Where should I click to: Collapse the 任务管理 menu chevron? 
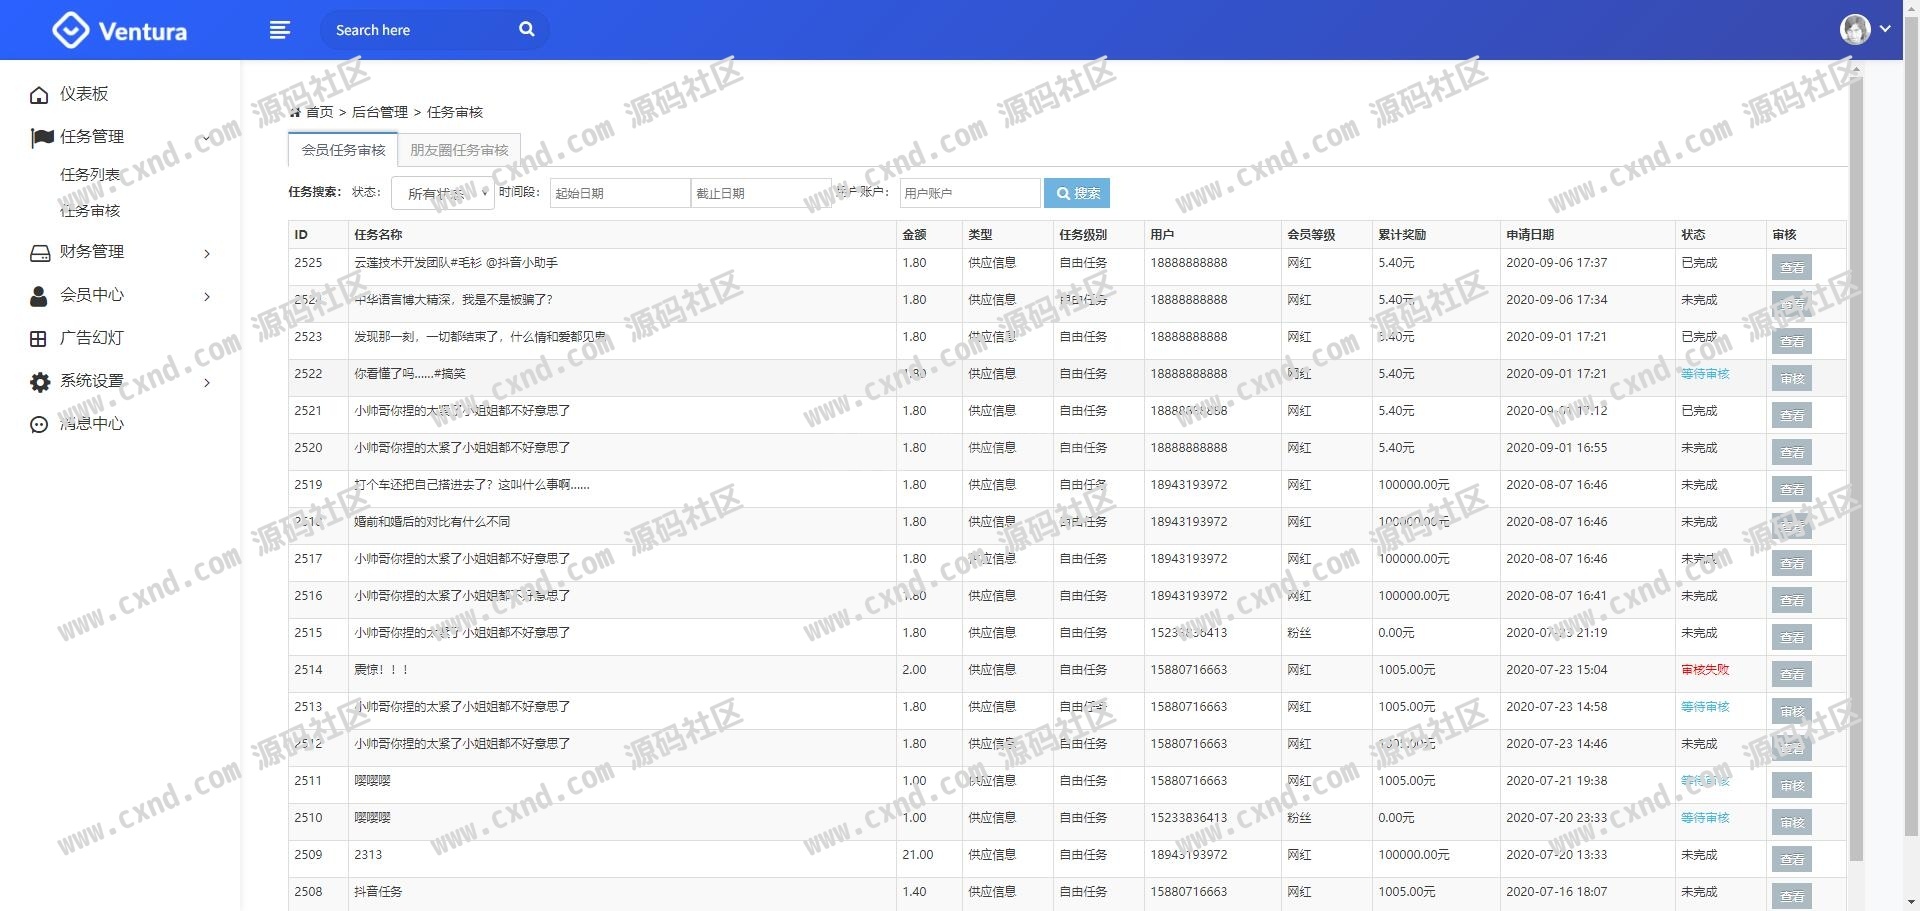[x=207, y=138]
